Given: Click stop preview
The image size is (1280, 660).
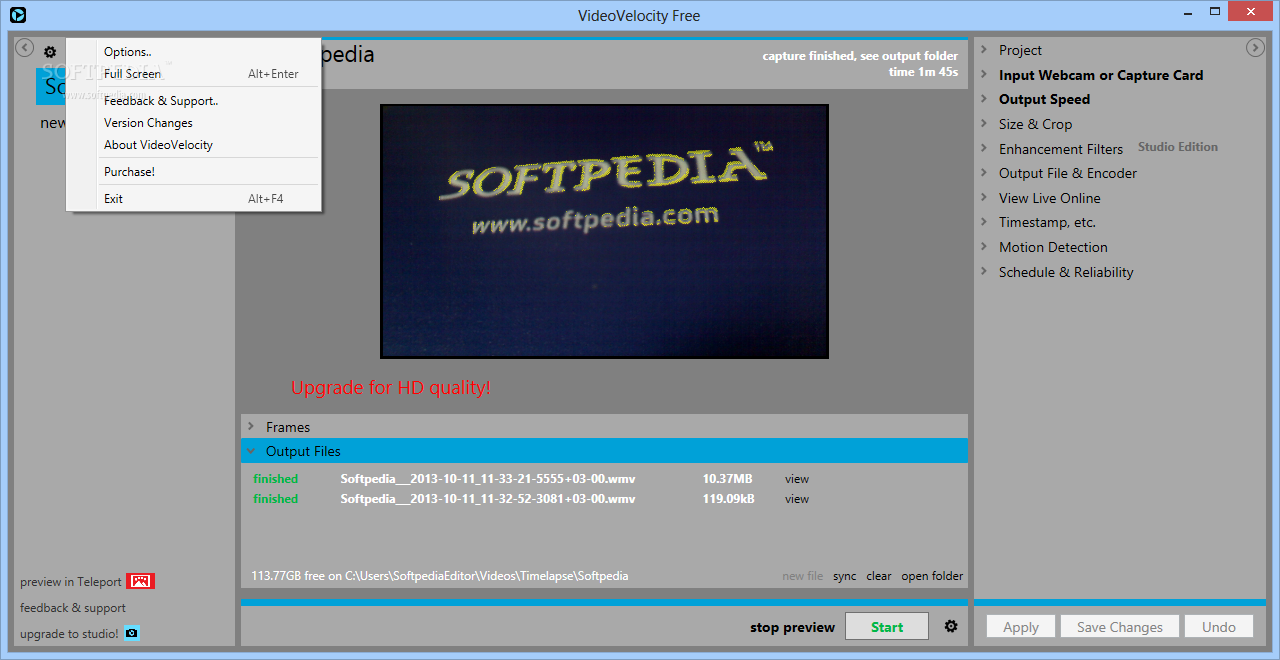Looking at the screenshot, I should (x=792, y=628).
